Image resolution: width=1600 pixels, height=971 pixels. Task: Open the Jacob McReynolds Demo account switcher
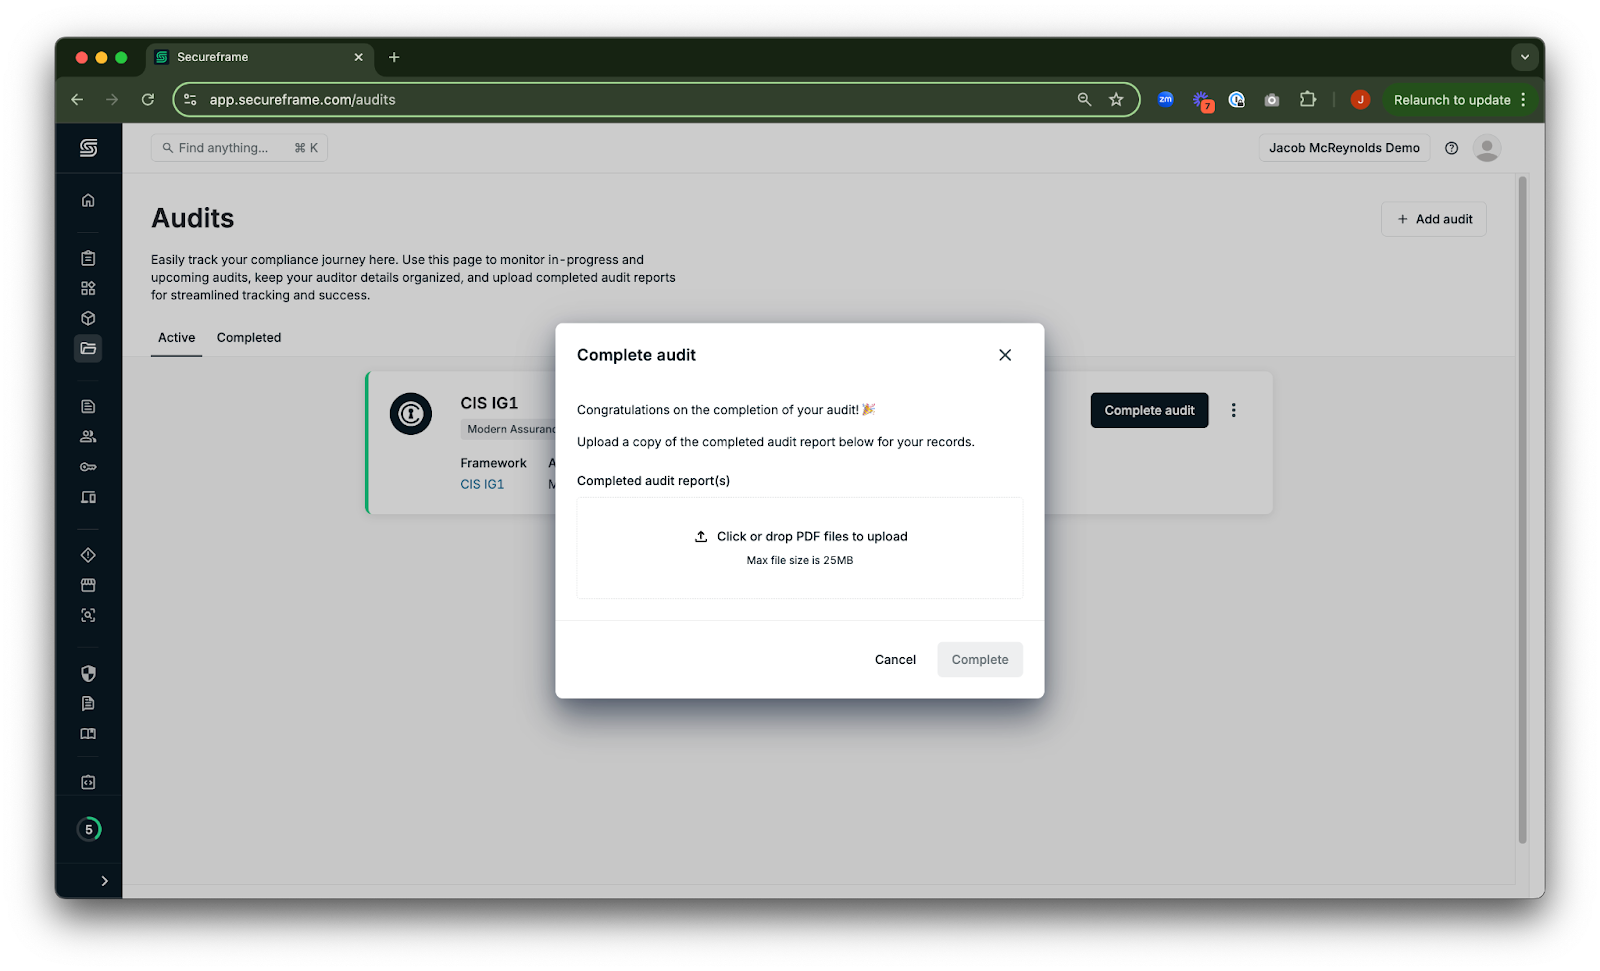point(1344,148)
